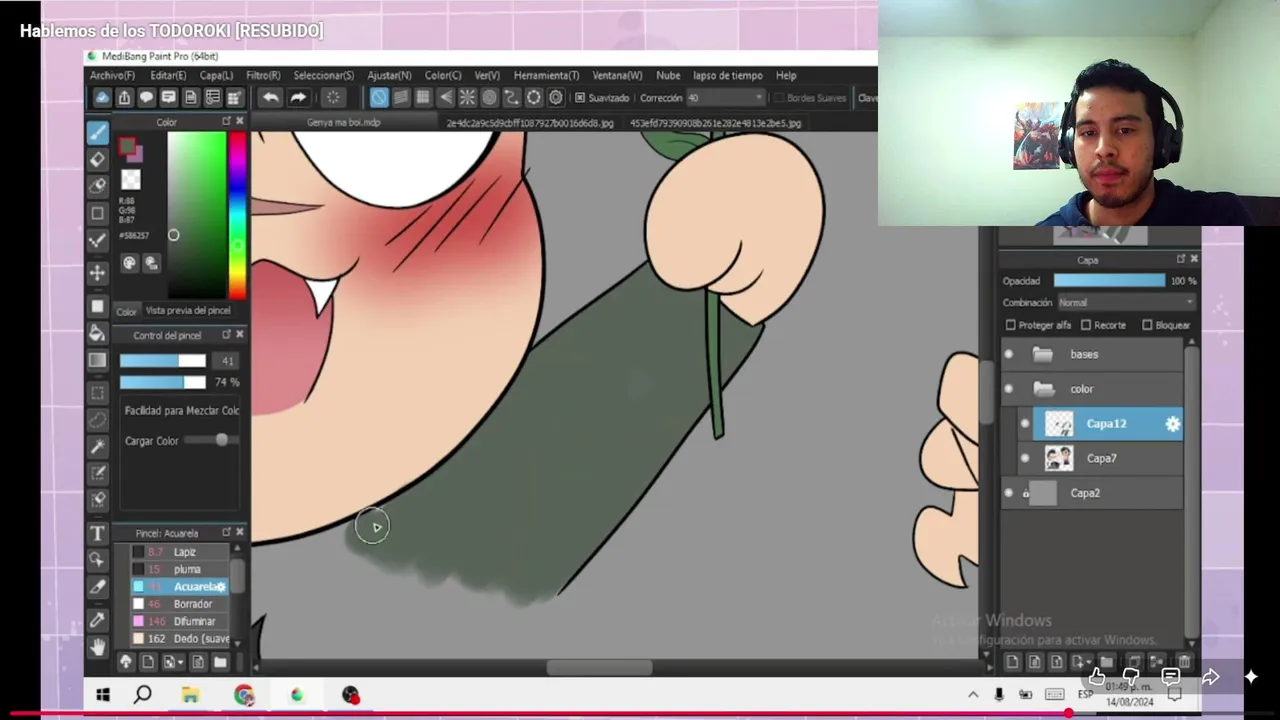Select the Brush tool in left toolbar
Viewport: 1280px width, 720px height.
(97, 133)
